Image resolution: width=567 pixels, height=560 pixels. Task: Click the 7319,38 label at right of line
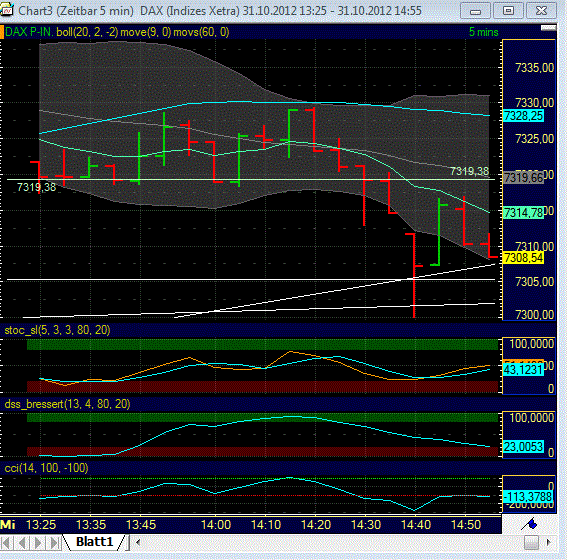469,171
